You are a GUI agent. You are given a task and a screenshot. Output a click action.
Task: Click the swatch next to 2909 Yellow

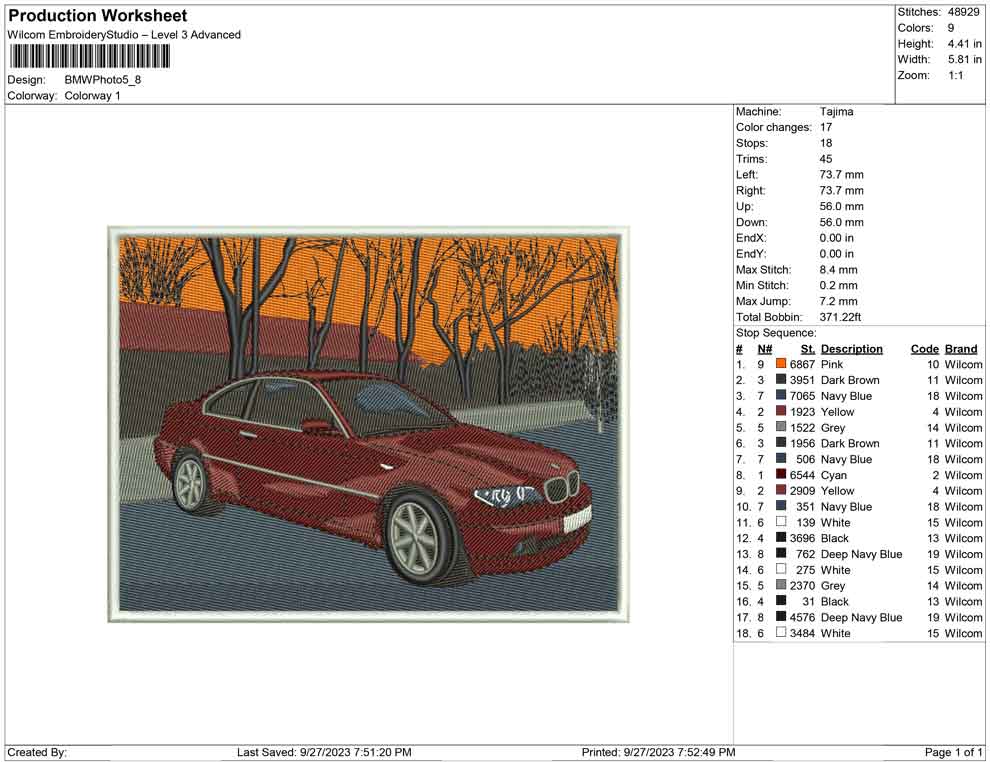pyautogui.click(x=781, y=490)
